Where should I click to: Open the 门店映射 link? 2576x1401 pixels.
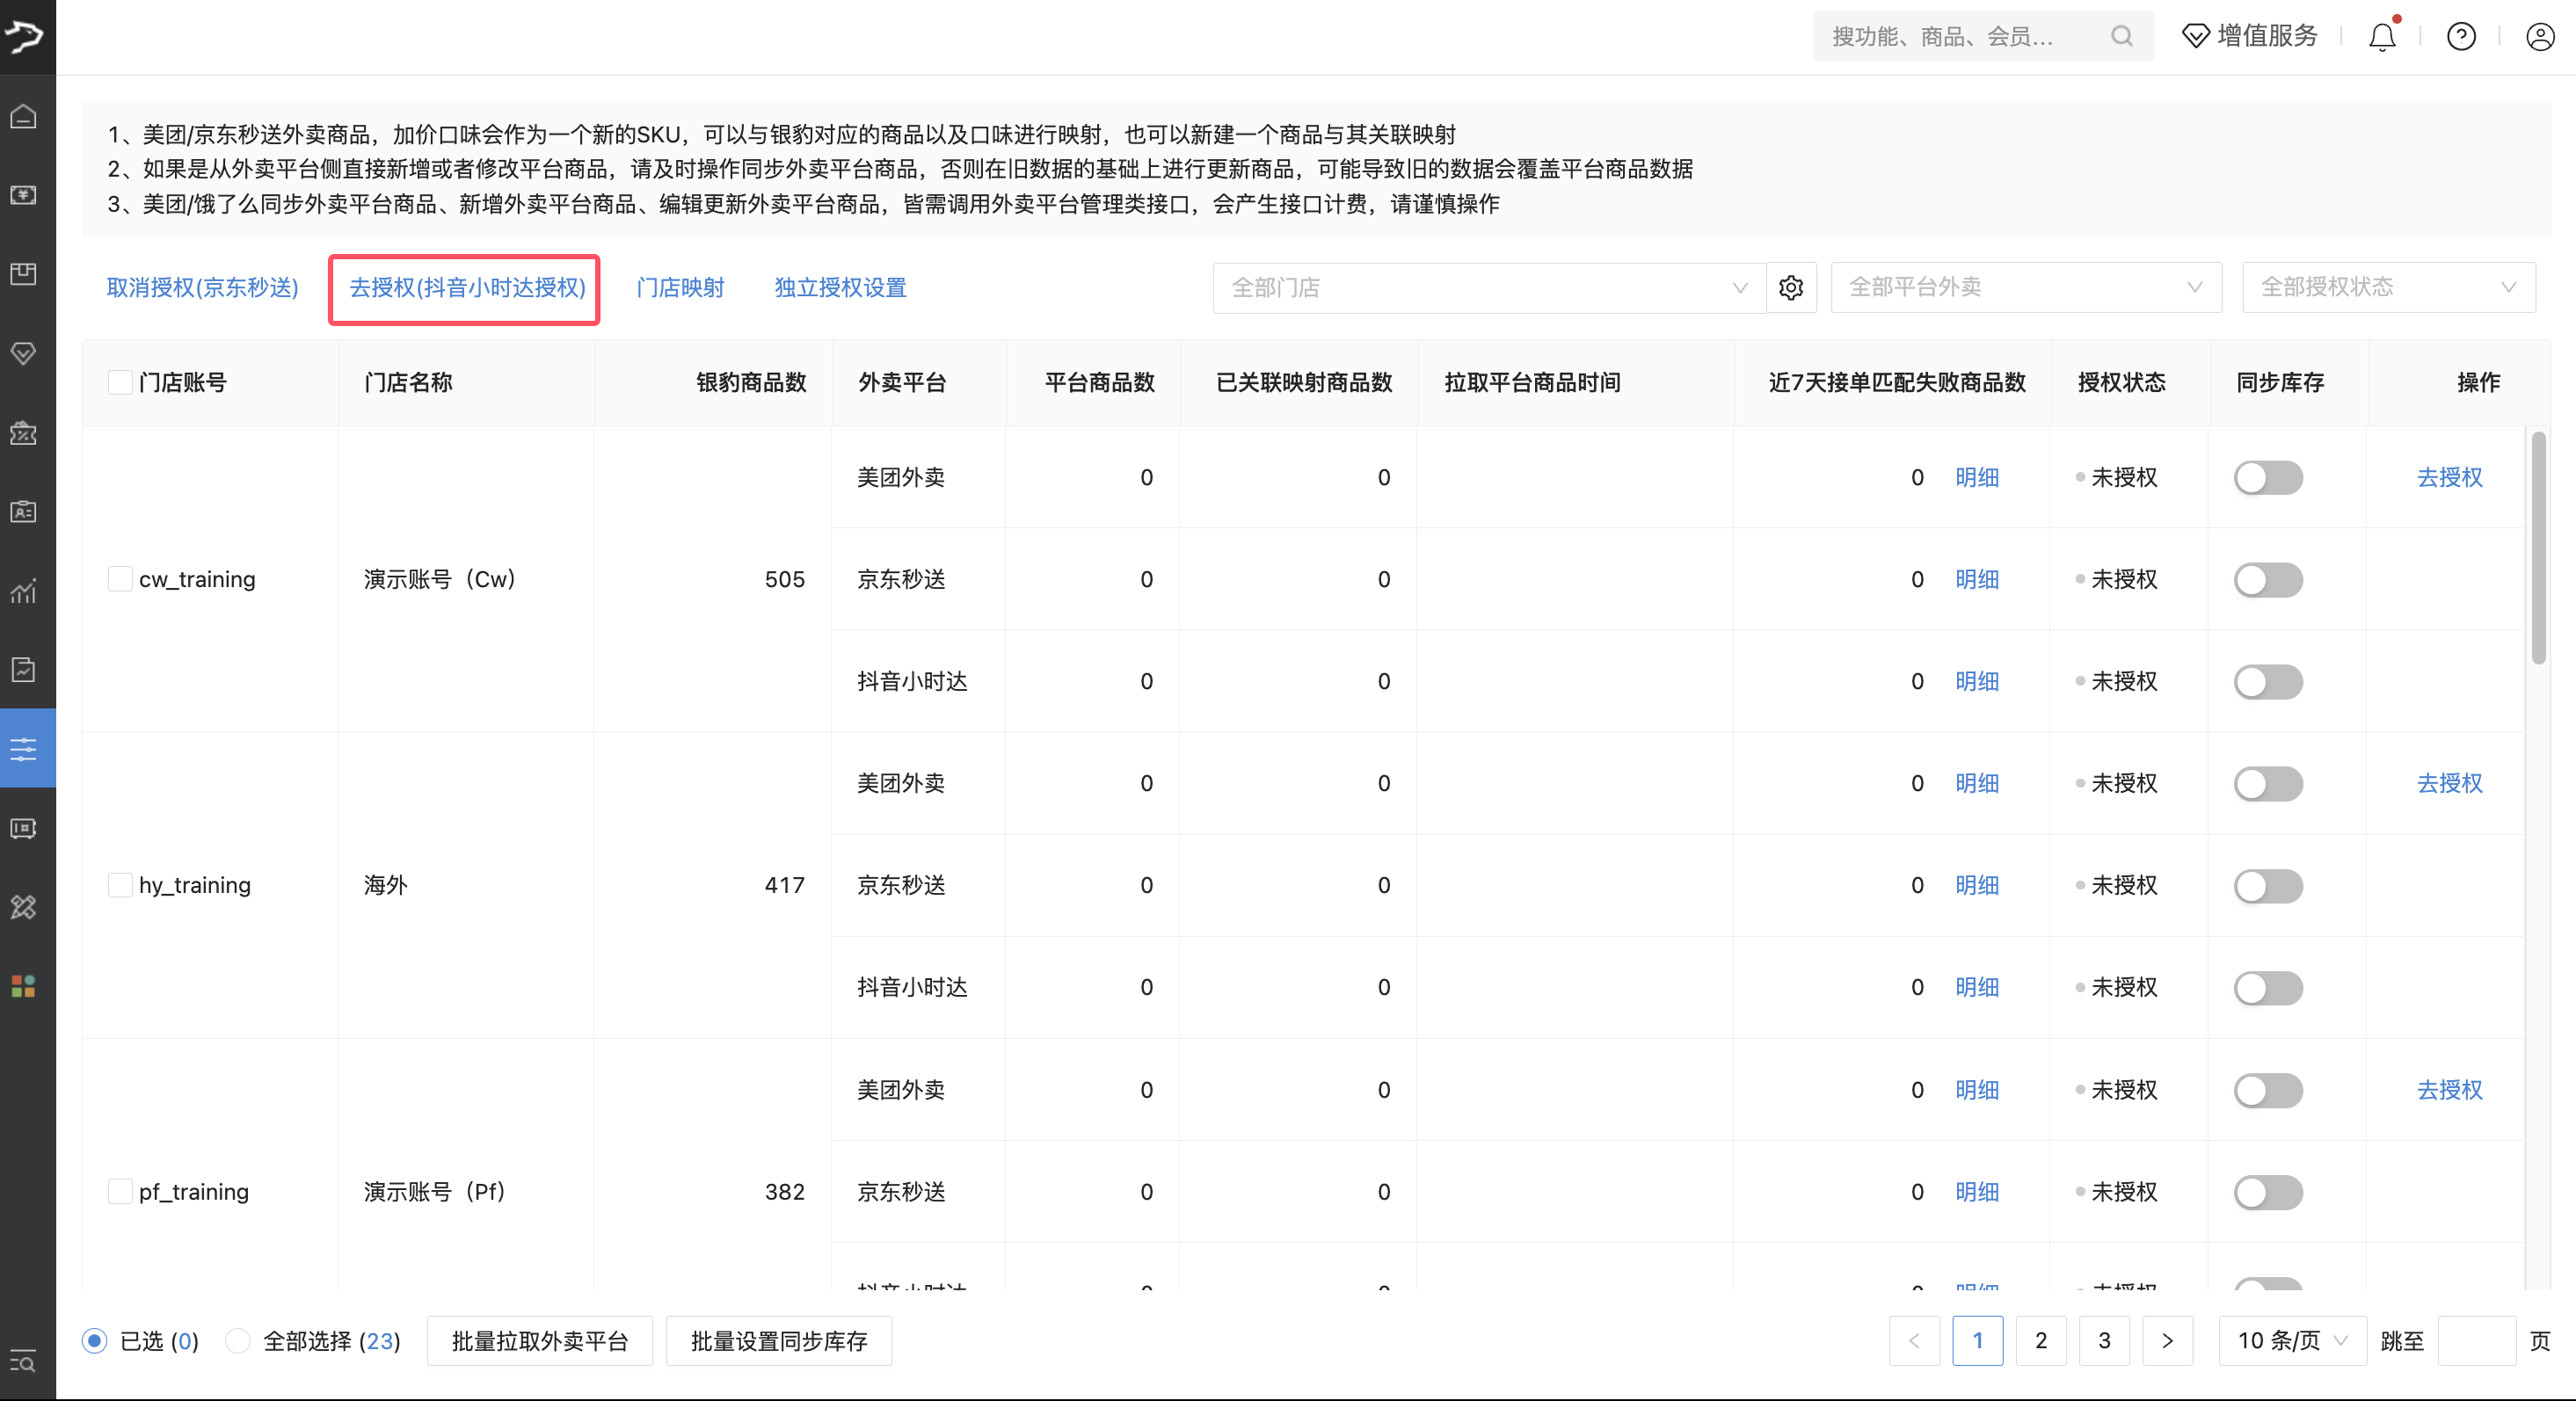click(x=680, y=288)
